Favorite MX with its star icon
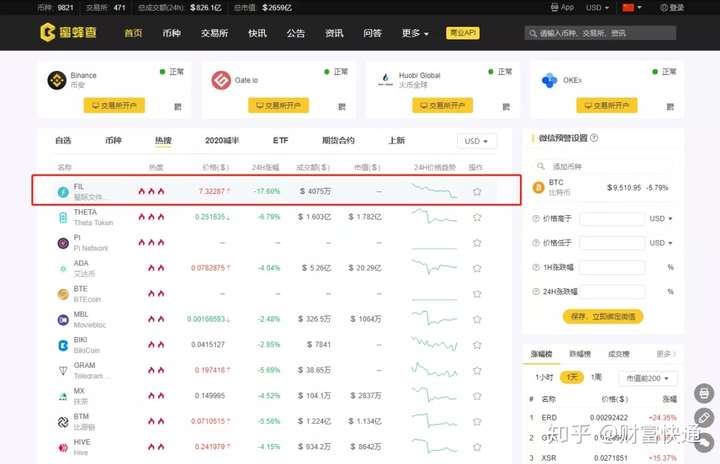 [477, 396]
